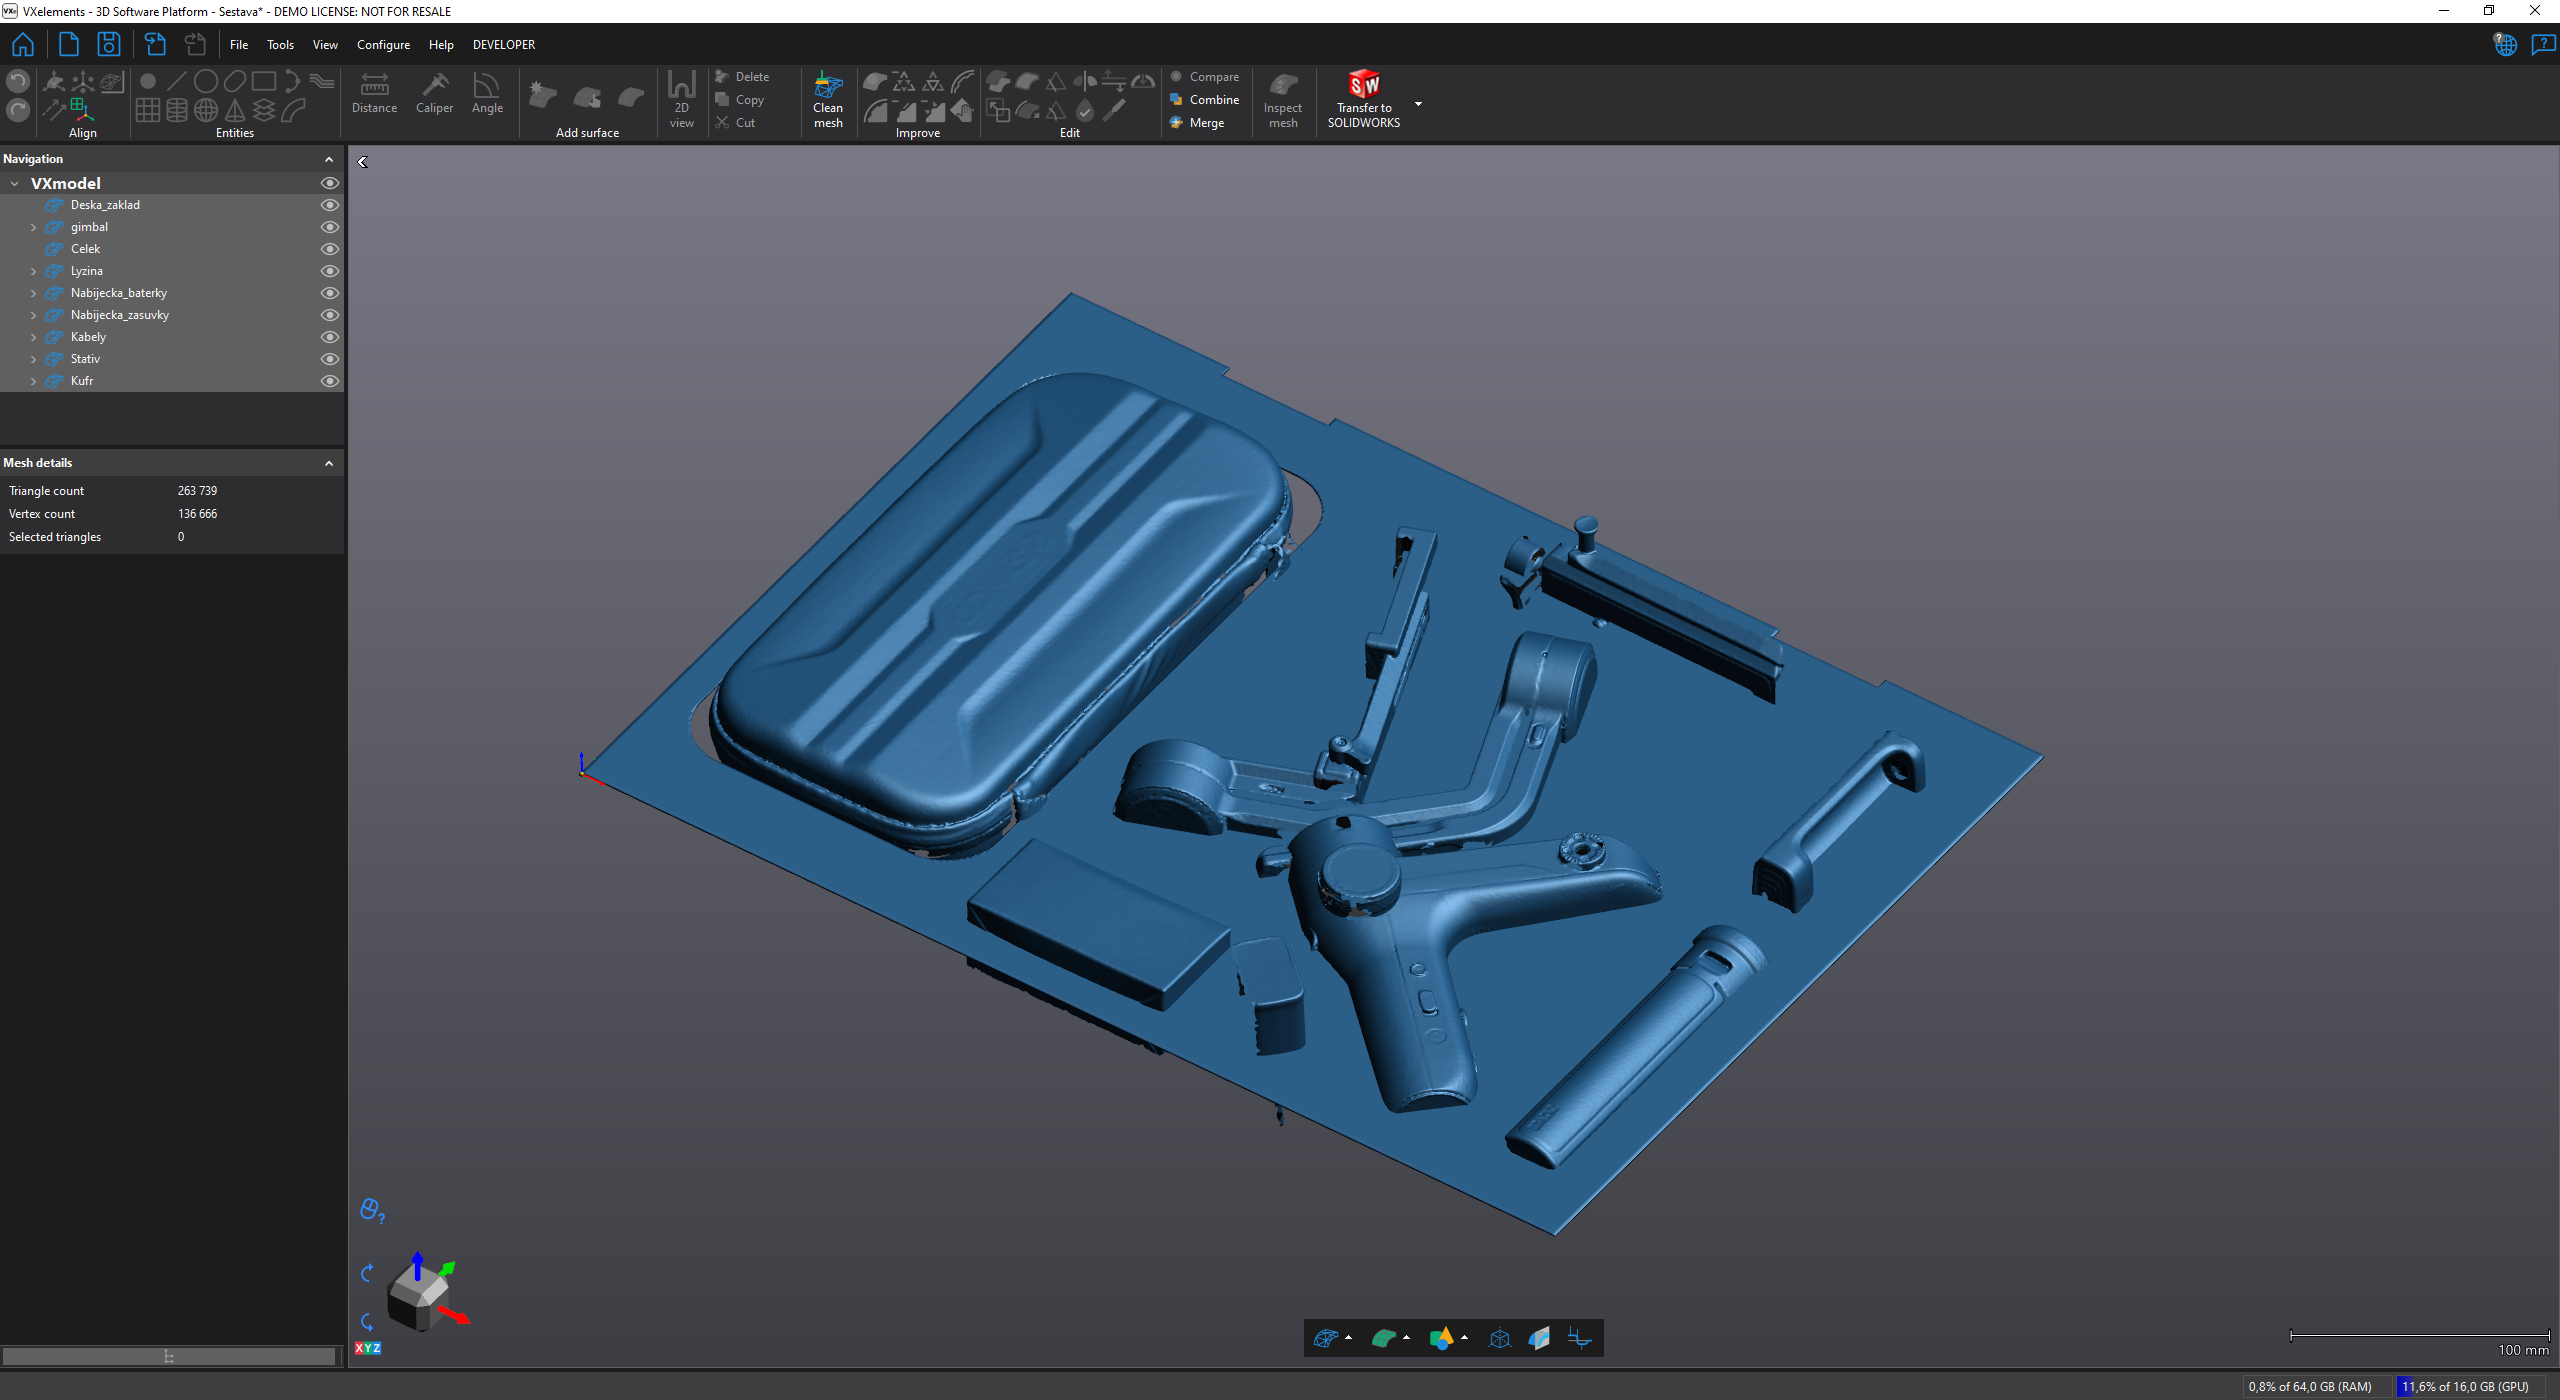Click the Combine button
The height and width of the screenshot is (1400, 2560).
coord(1213,100)
